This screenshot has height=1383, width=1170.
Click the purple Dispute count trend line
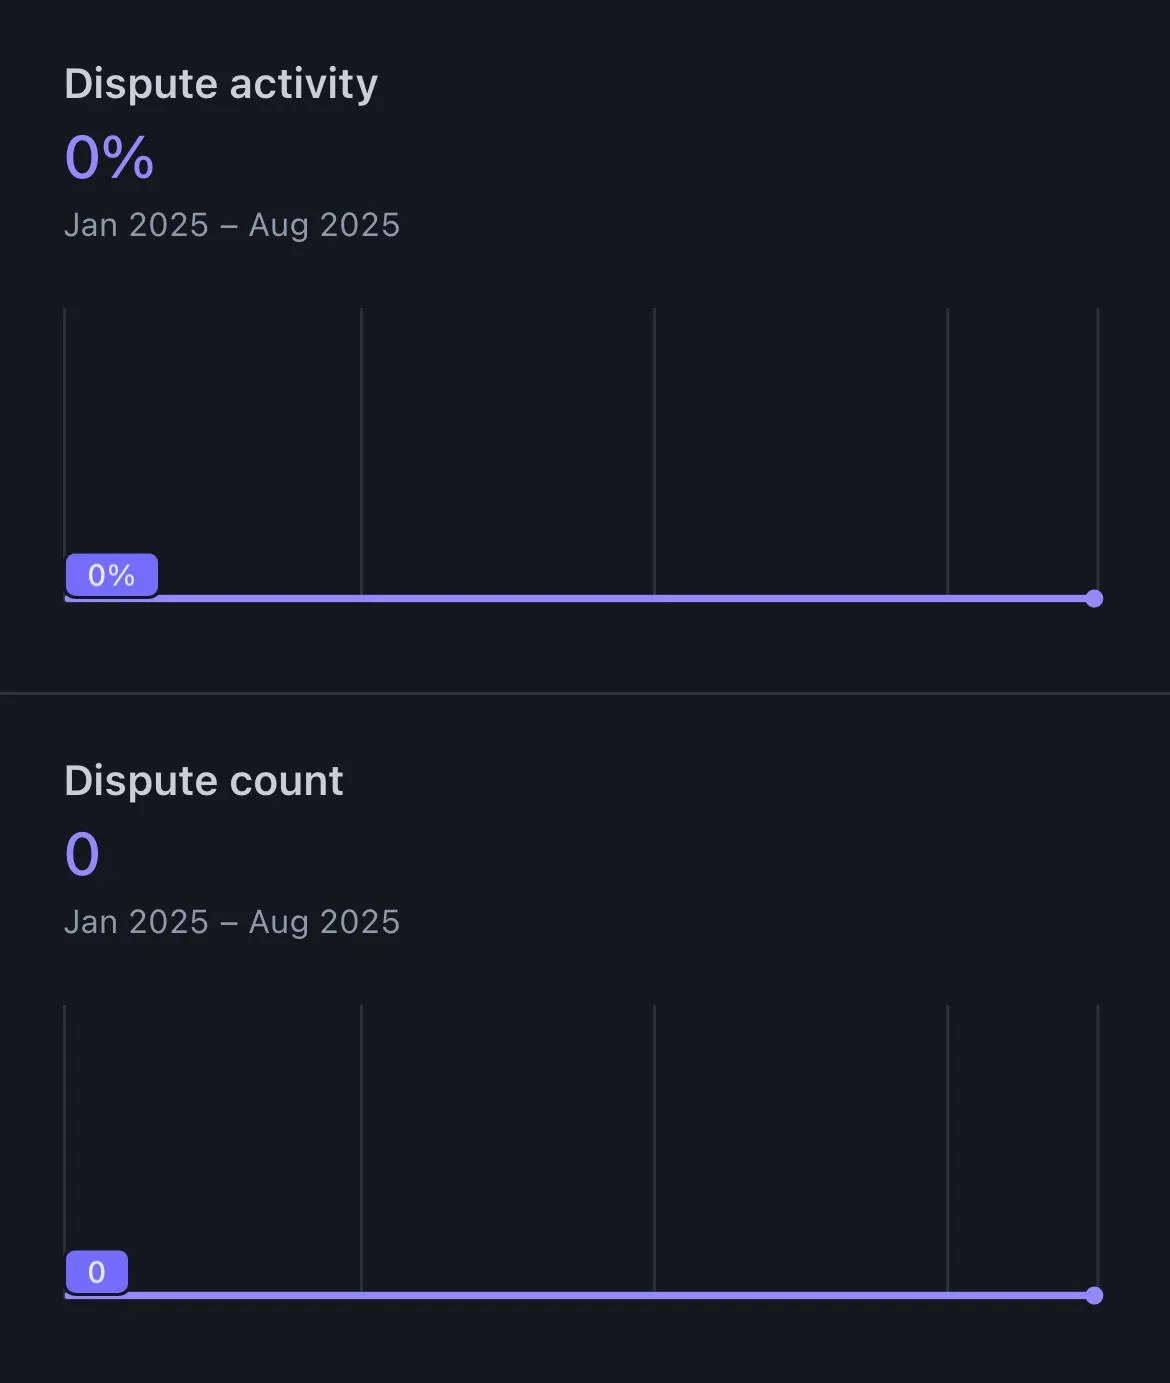(x=600, y=1295)
